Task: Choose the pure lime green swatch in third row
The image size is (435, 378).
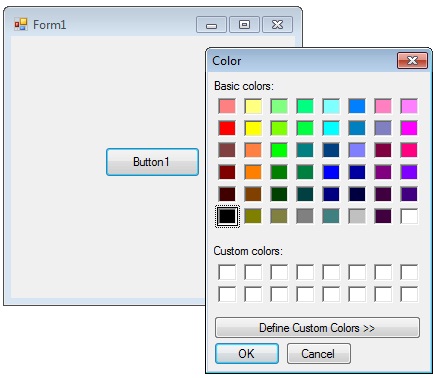Action: coord(279,150)
